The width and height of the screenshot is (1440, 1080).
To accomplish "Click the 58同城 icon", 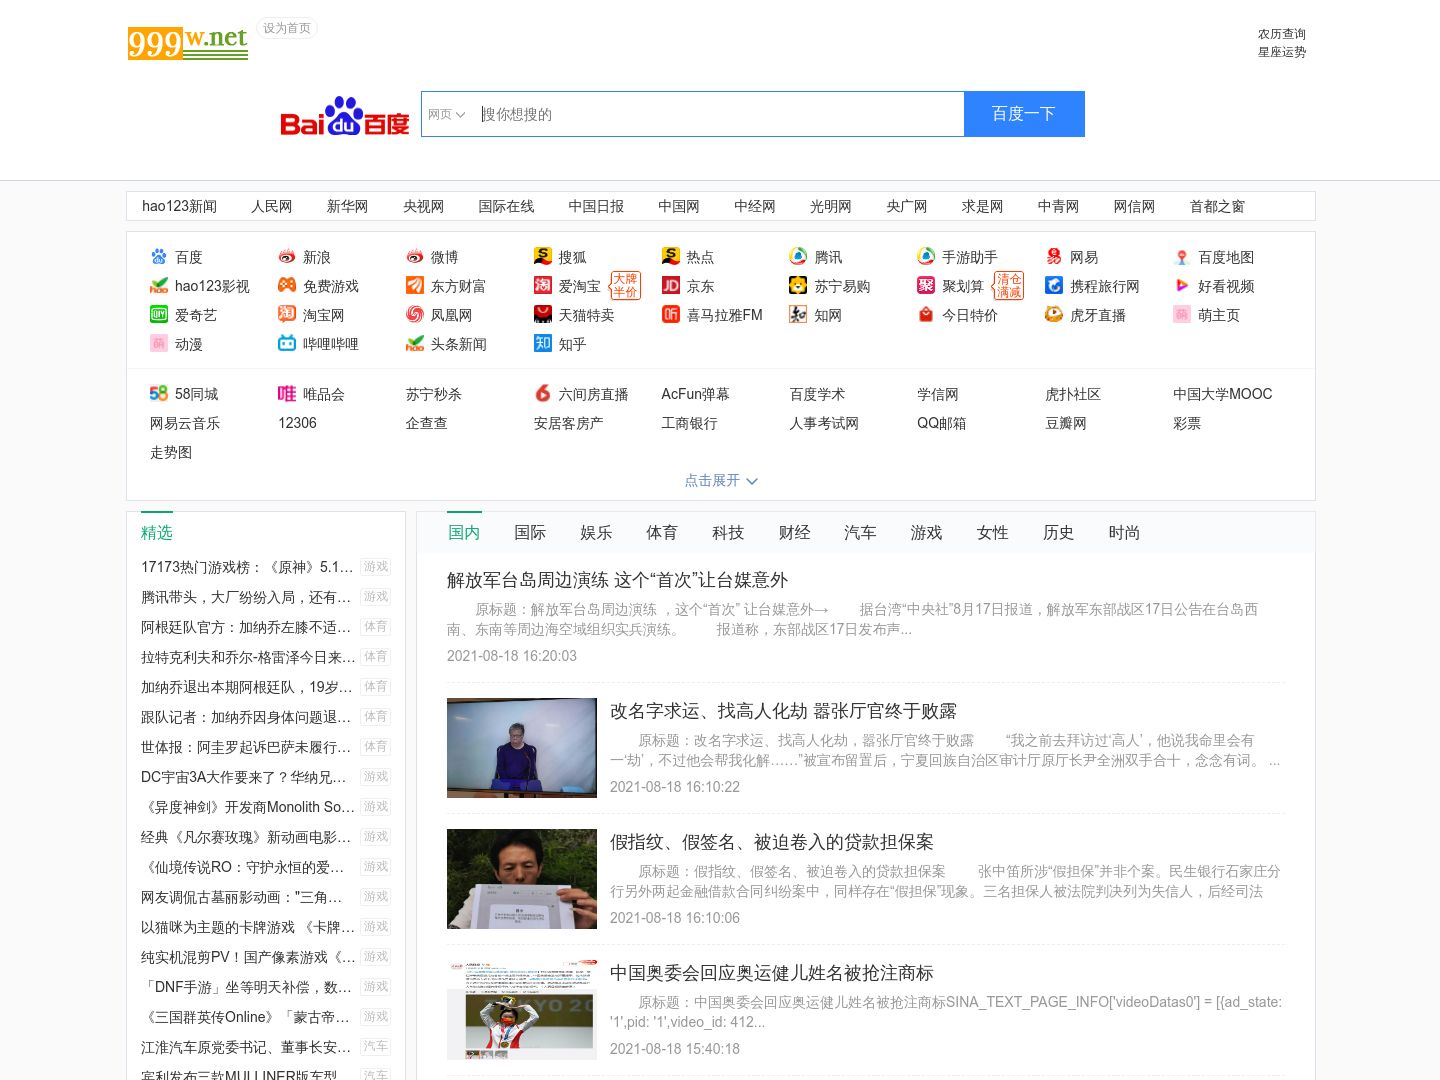I will tap(159, 394).
